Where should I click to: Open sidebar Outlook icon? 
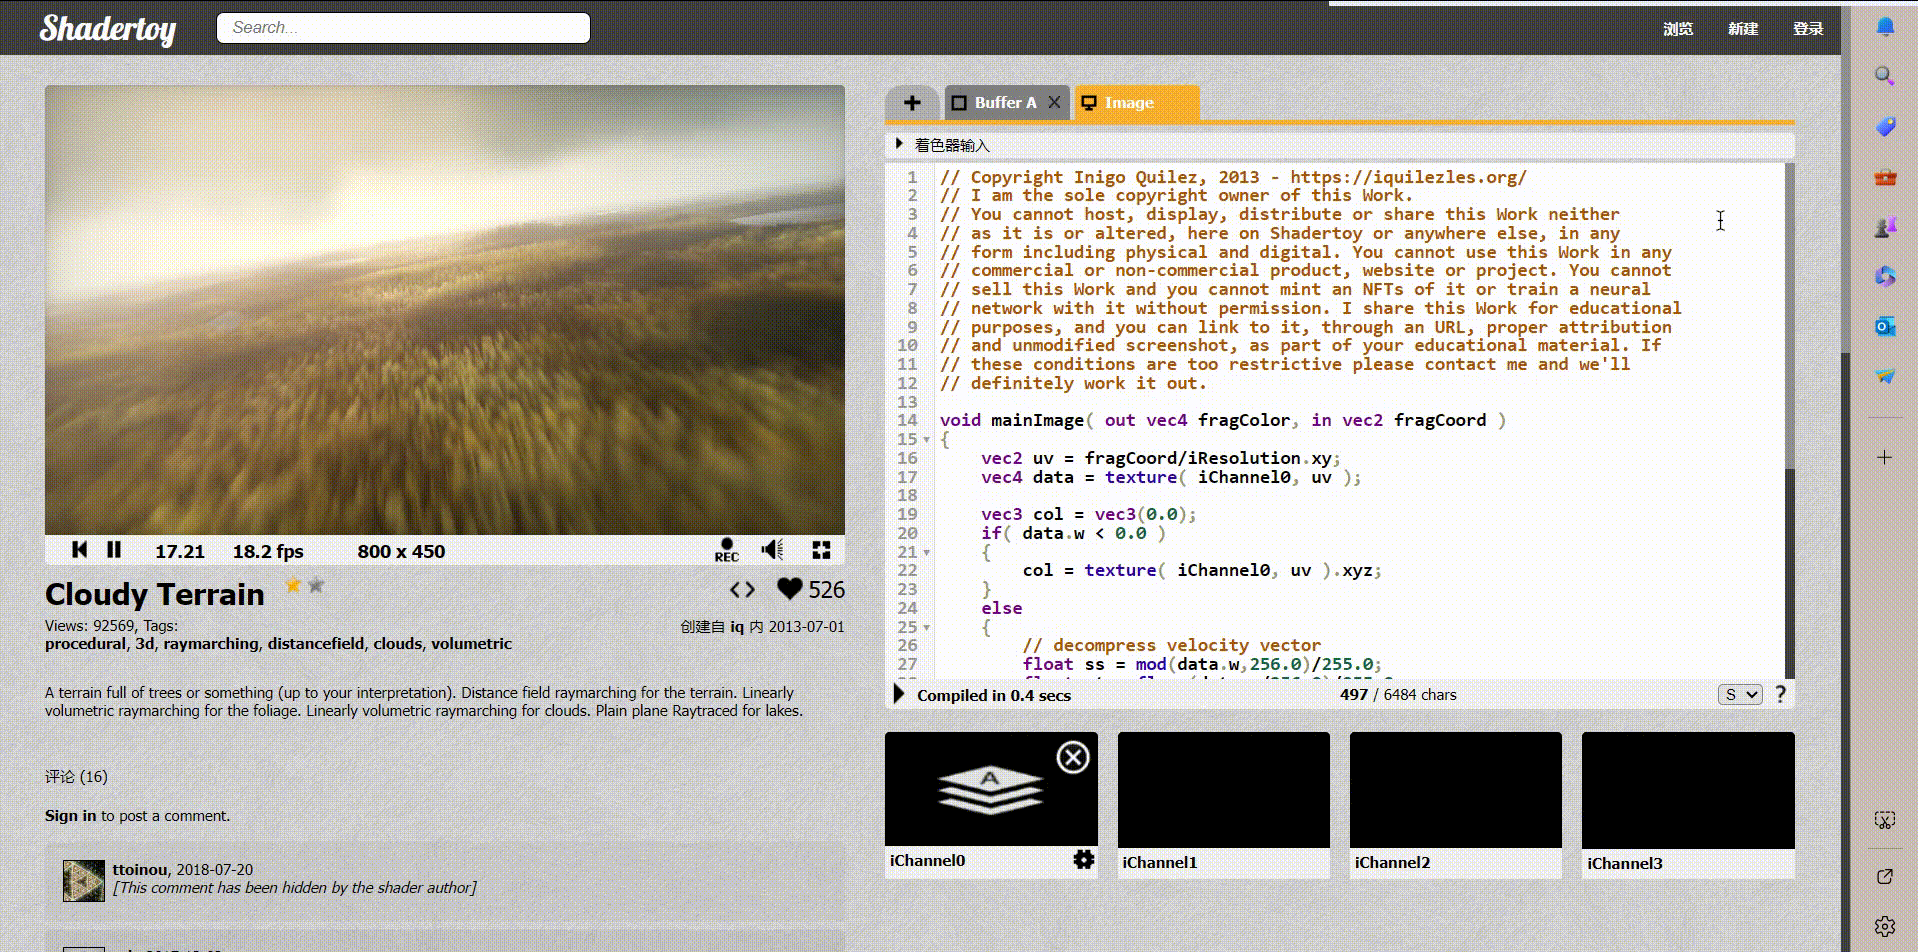(1885, 326)
